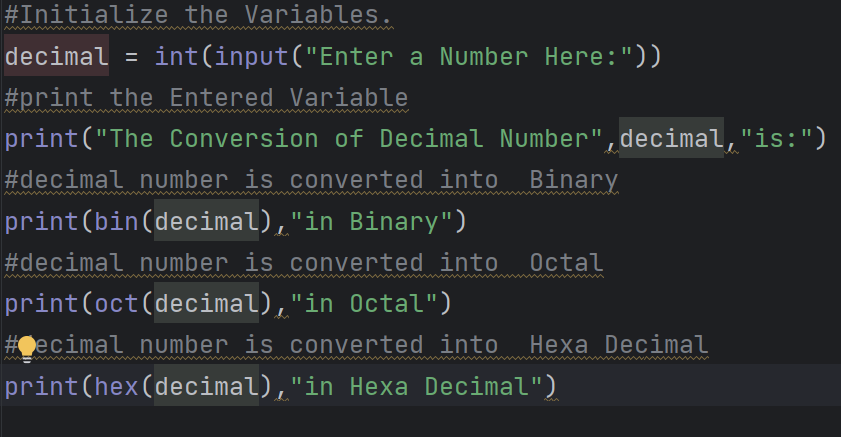The width and height of the screenshot is (841, 437).
Task: Click the decimal argument inside oct()
Action: (x=206, y=303)
